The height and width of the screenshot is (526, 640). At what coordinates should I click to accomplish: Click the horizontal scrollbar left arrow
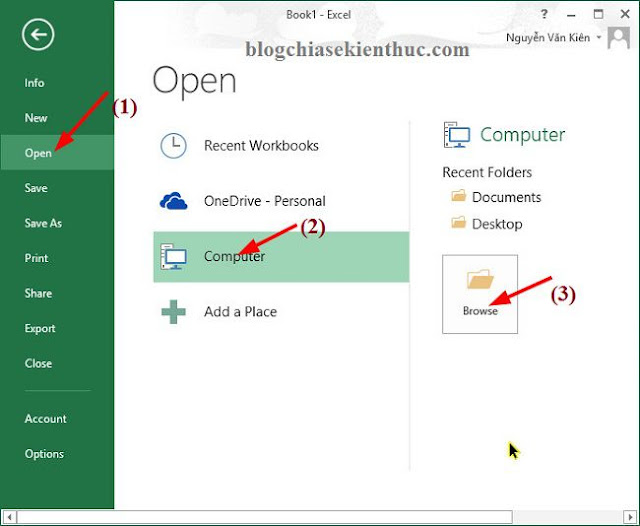click(x=9, y=517)
